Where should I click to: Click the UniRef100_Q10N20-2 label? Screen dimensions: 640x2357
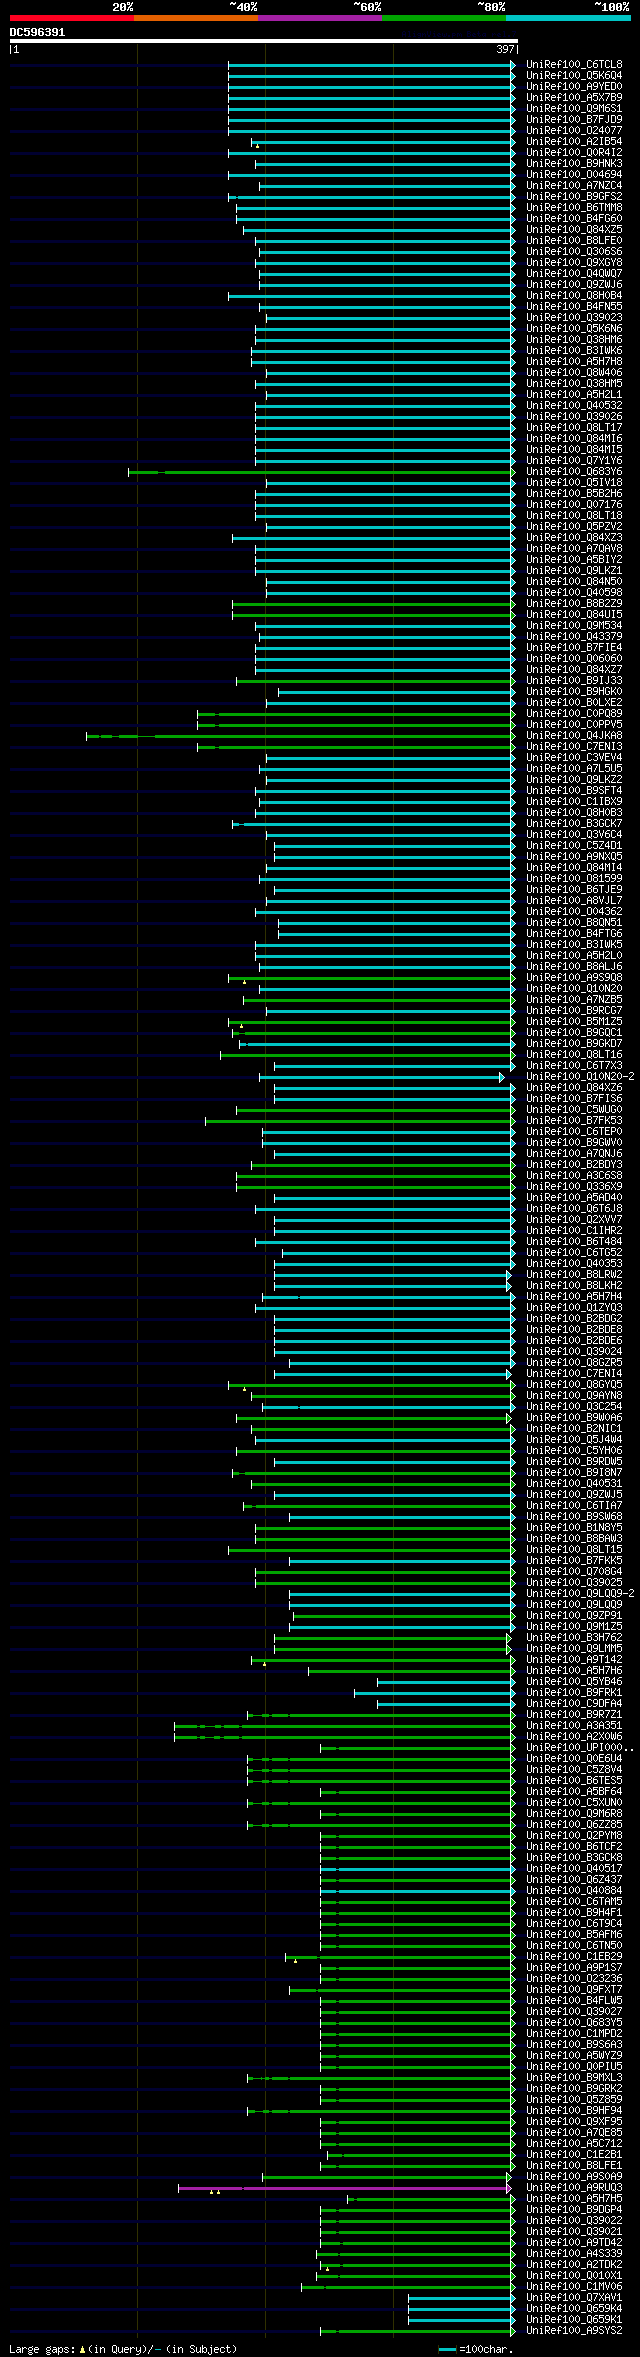point(580,1077)
